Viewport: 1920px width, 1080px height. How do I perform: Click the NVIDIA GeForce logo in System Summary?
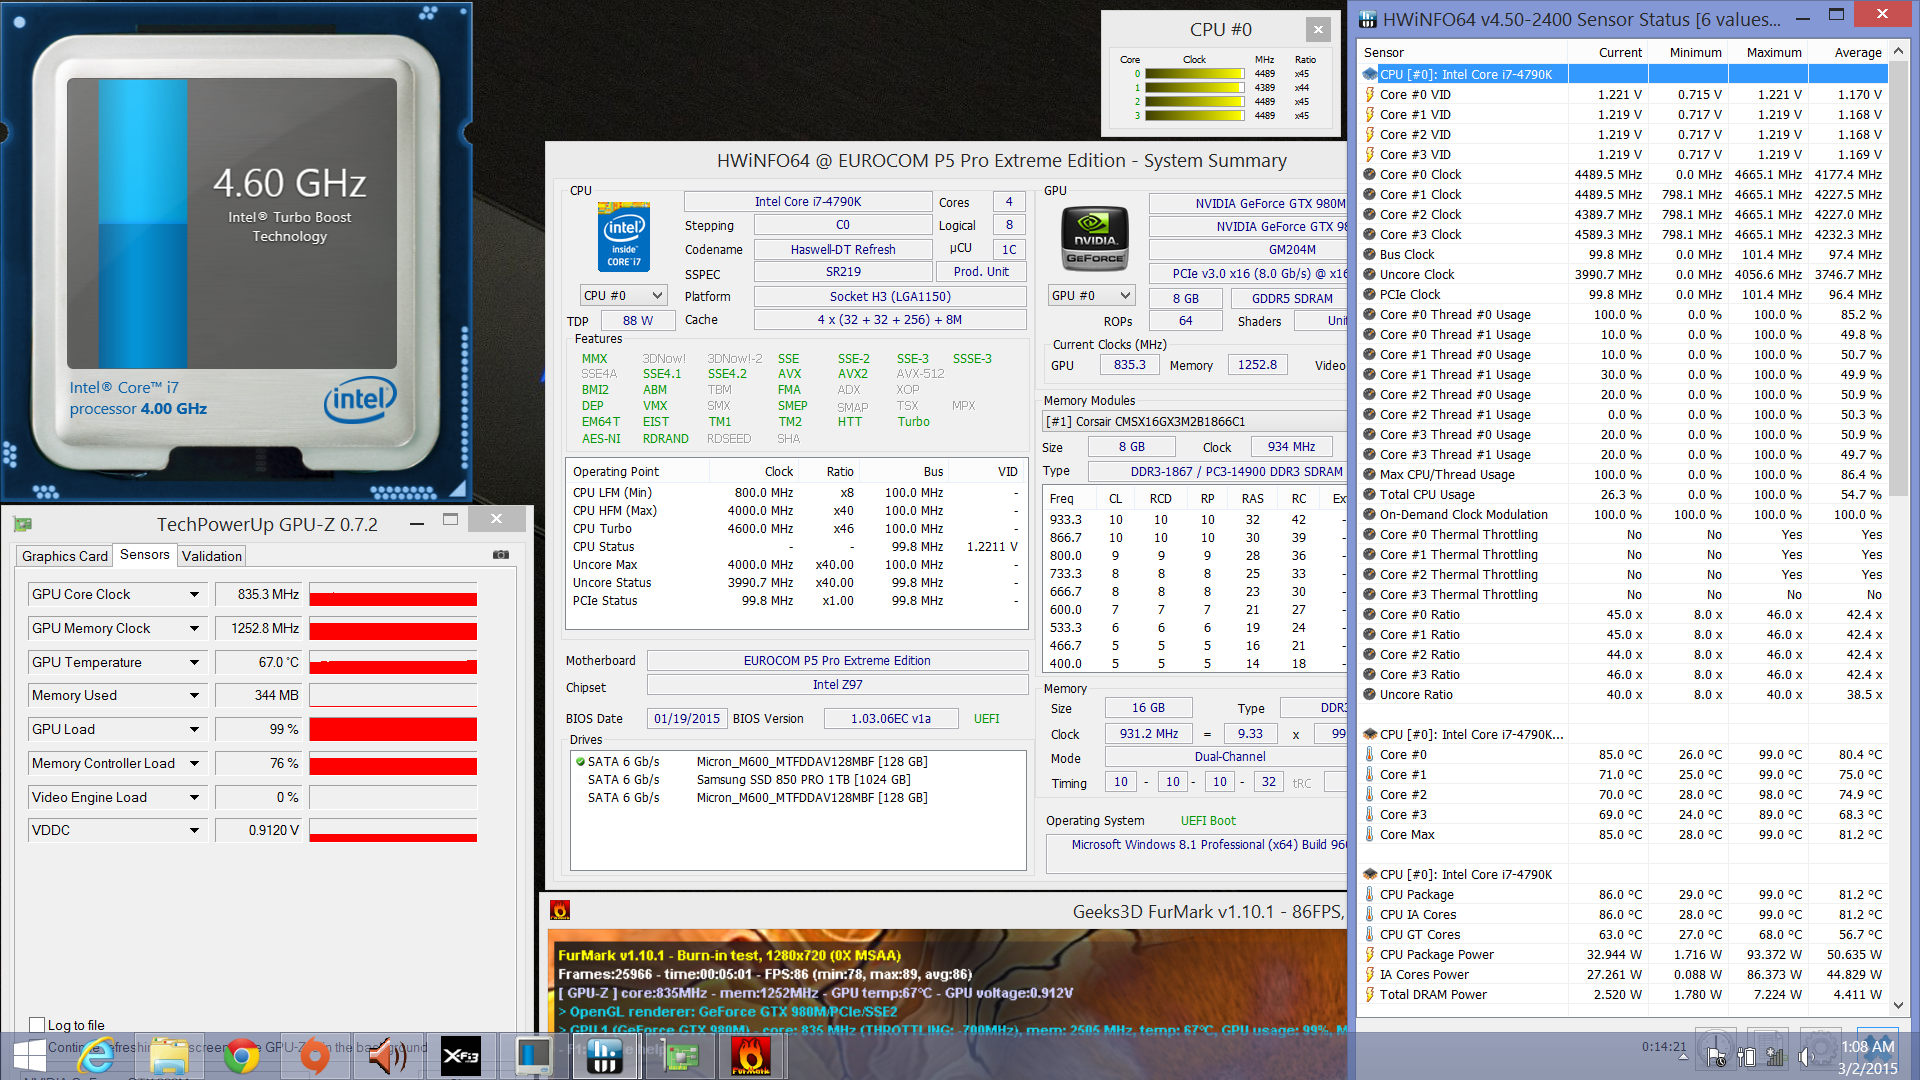1095,237
